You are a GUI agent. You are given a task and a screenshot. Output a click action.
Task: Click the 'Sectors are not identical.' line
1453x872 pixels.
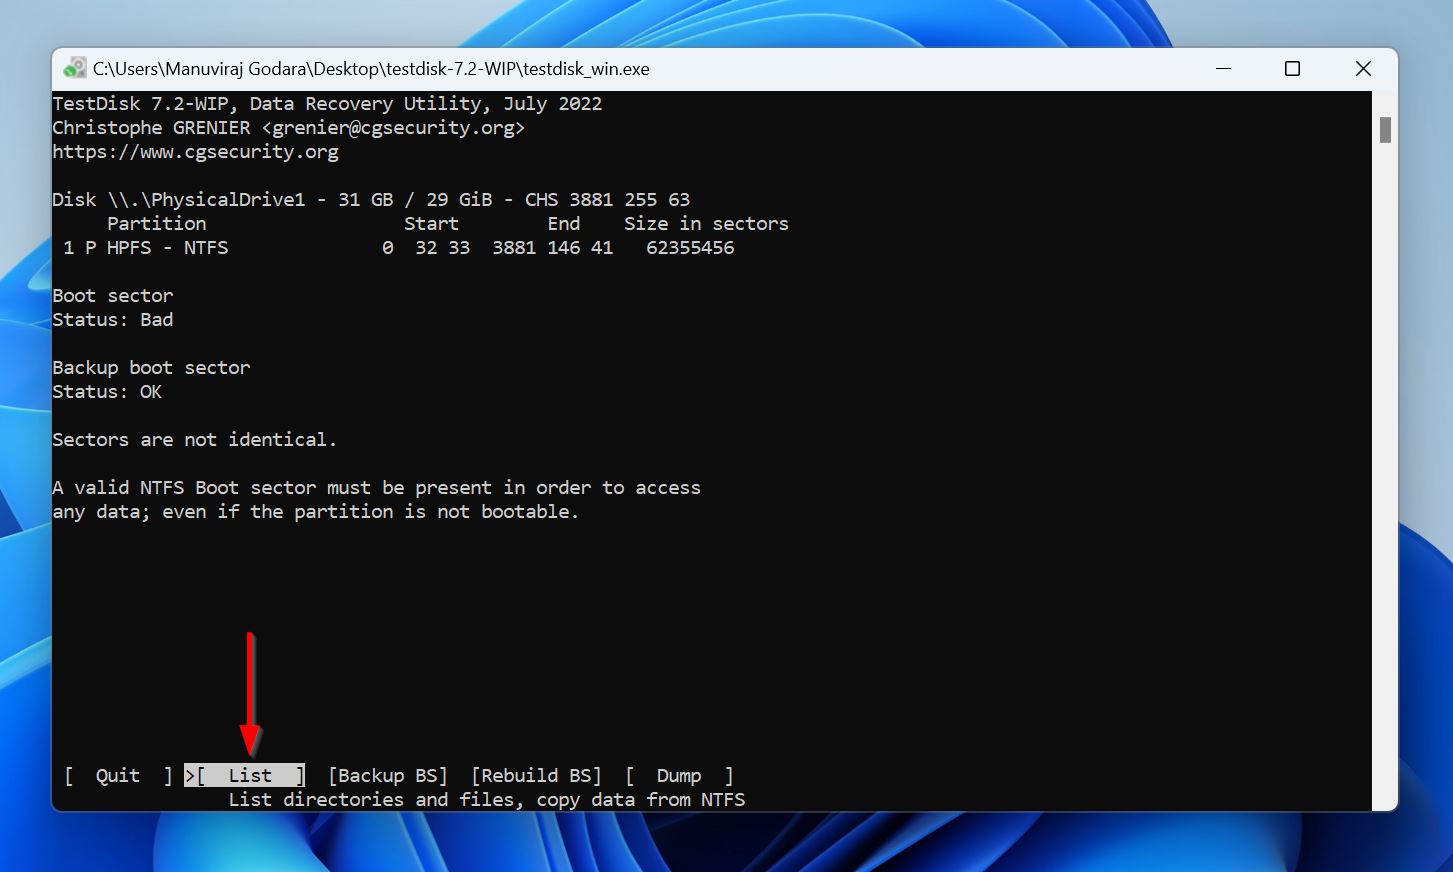[x=195, y=440]
